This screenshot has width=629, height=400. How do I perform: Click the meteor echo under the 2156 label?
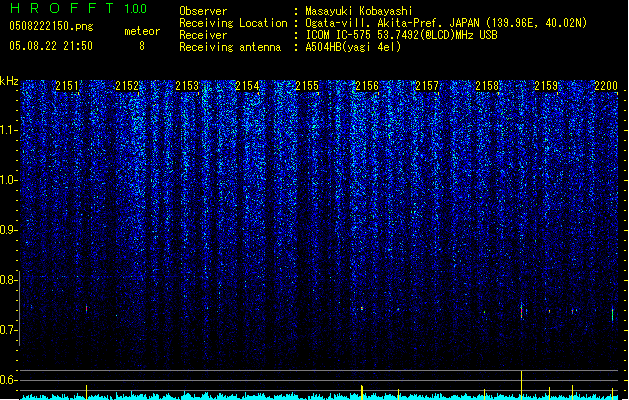[362, 309]
